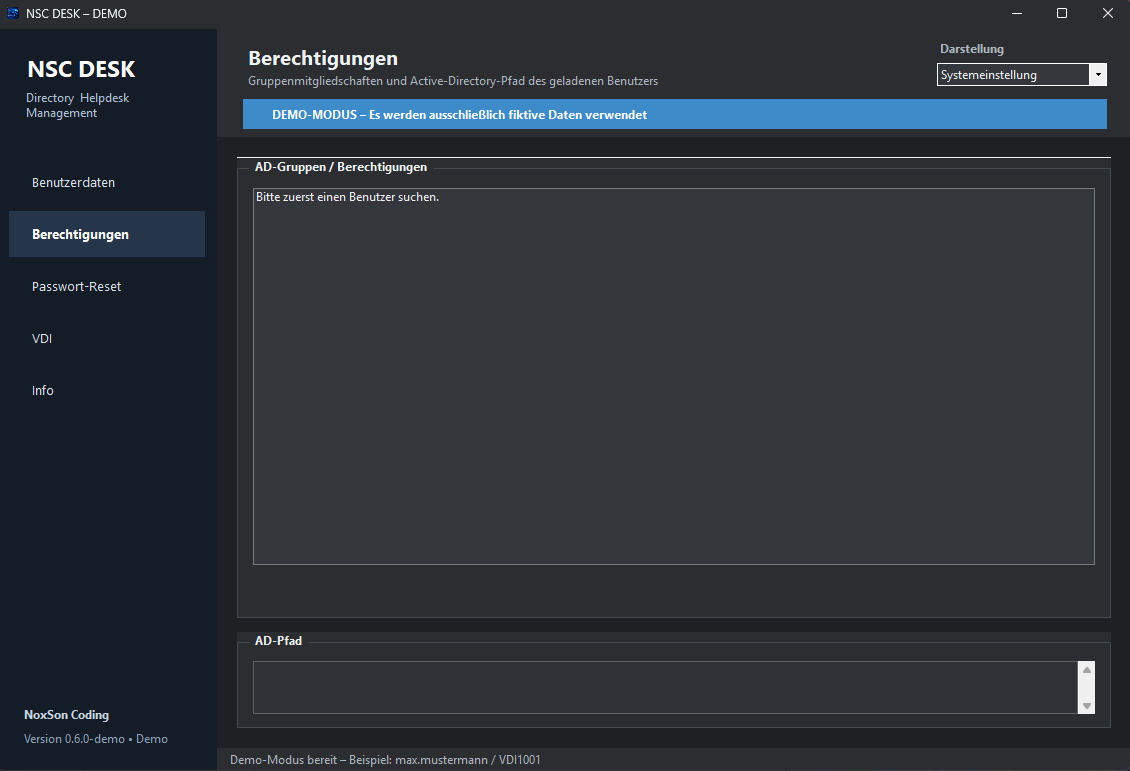Open the Benutzerdaten section

click(x=107, y=182)
